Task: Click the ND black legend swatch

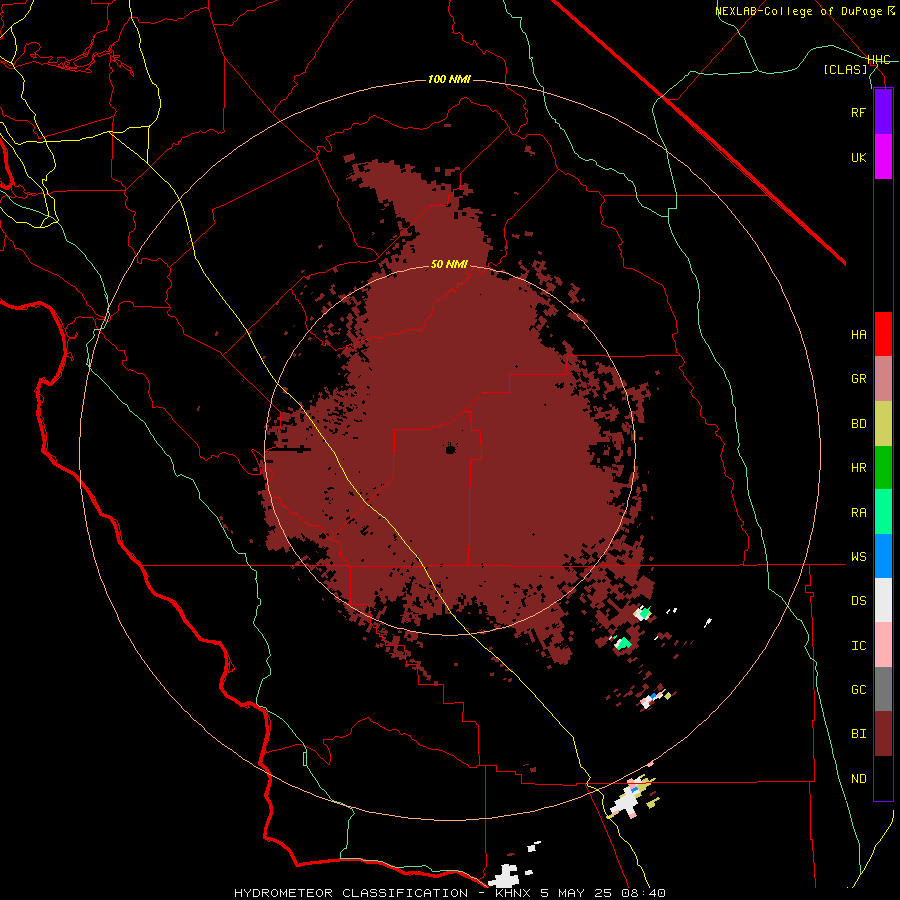Action: click(x=883, y=778)
